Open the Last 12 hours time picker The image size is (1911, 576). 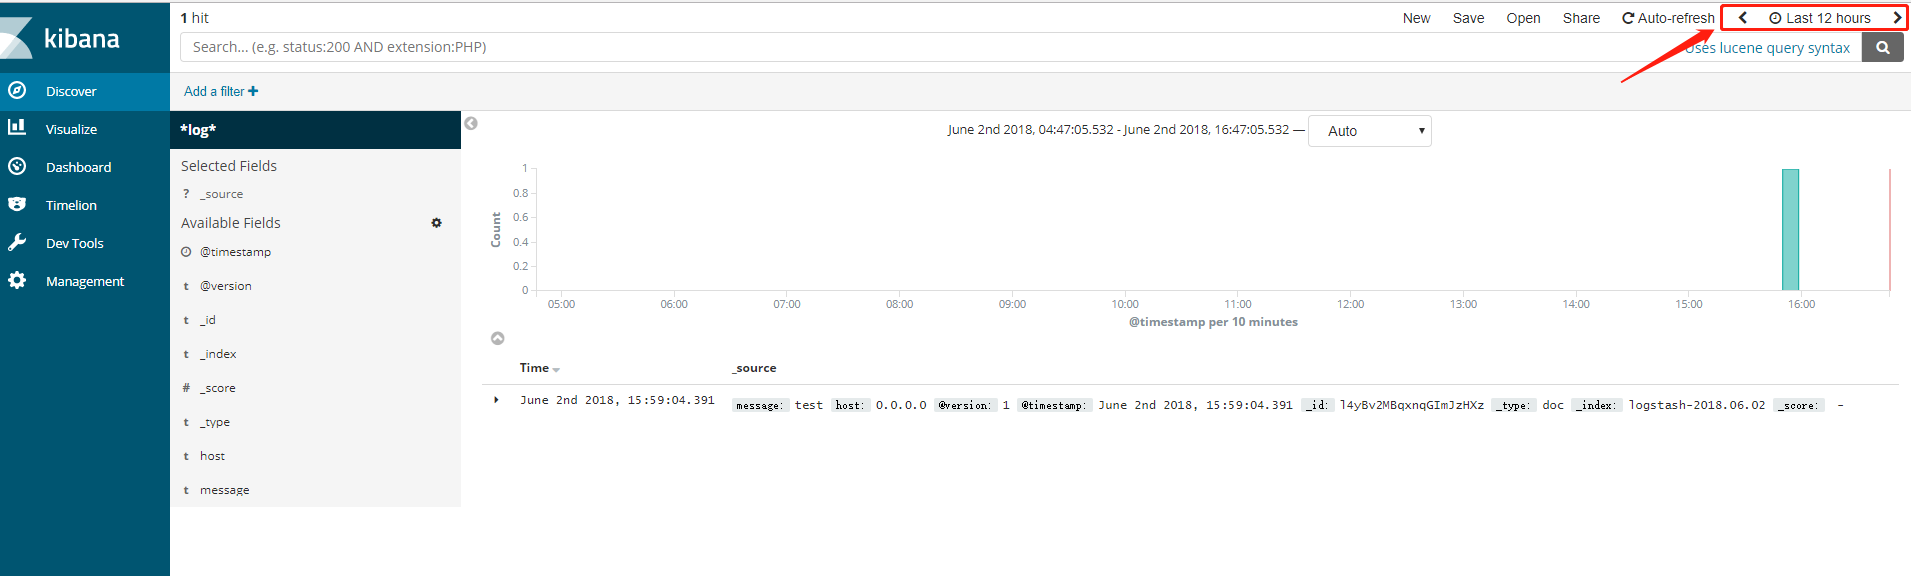(1820, 18)
